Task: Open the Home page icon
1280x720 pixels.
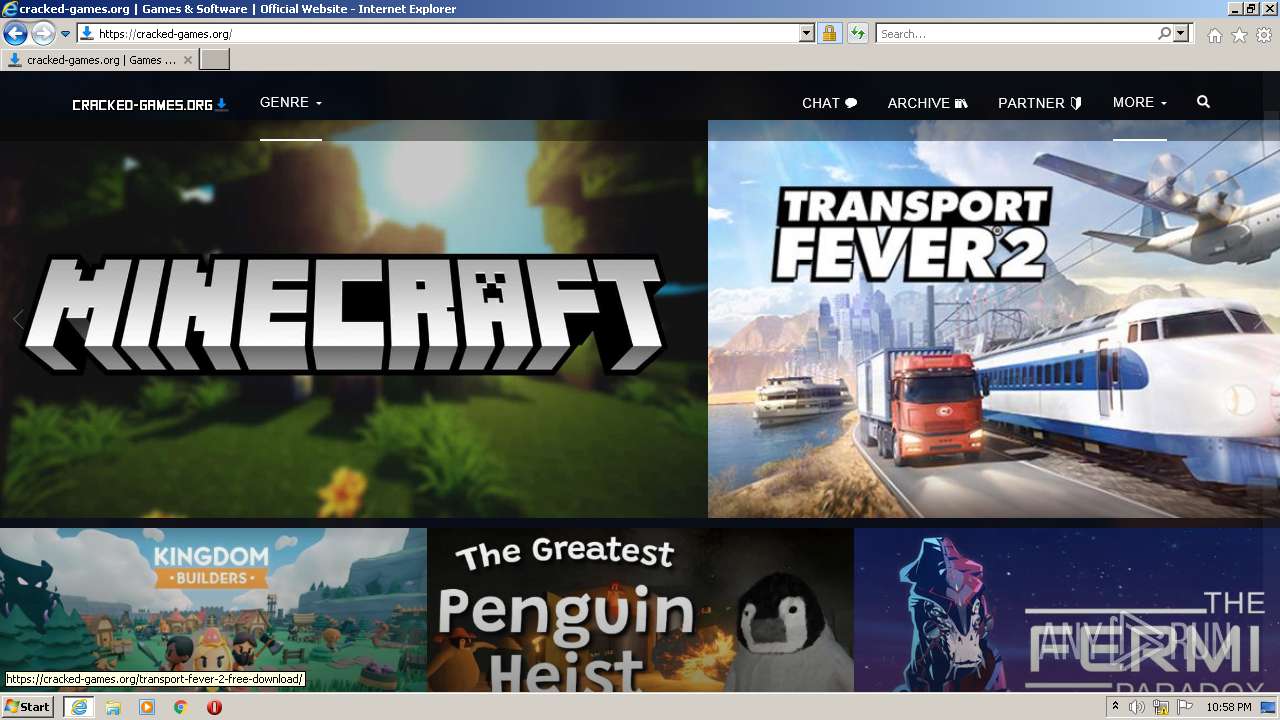Action: click(x=1214, y=35)
